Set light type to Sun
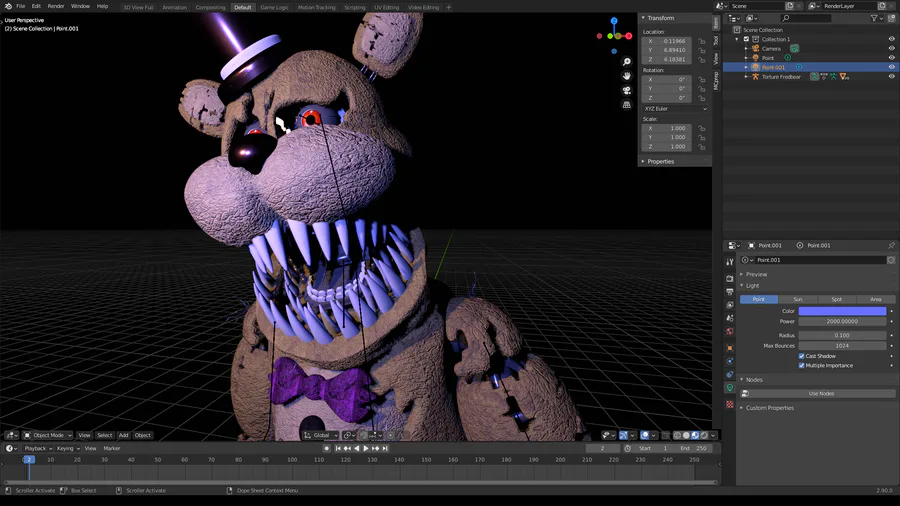 [798, 299]
